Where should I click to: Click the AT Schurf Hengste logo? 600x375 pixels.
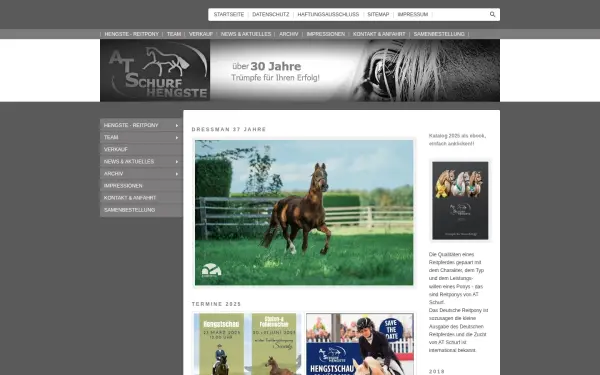coord(155,70)
